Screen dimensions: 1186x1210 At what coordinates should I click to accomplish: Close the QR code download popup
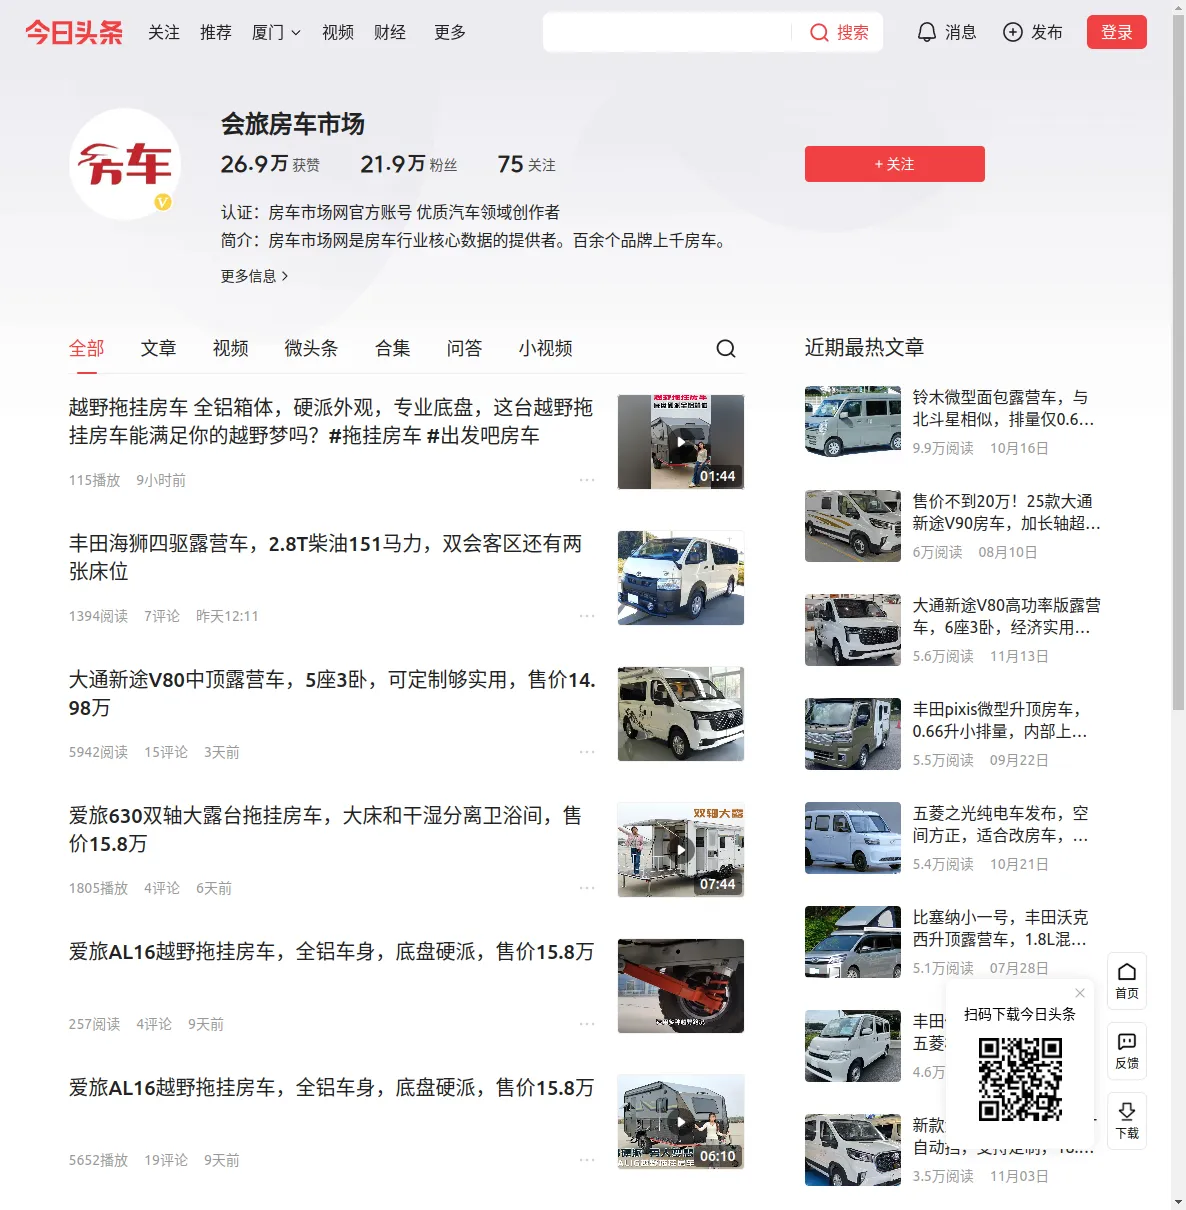tap(1080, 993)
